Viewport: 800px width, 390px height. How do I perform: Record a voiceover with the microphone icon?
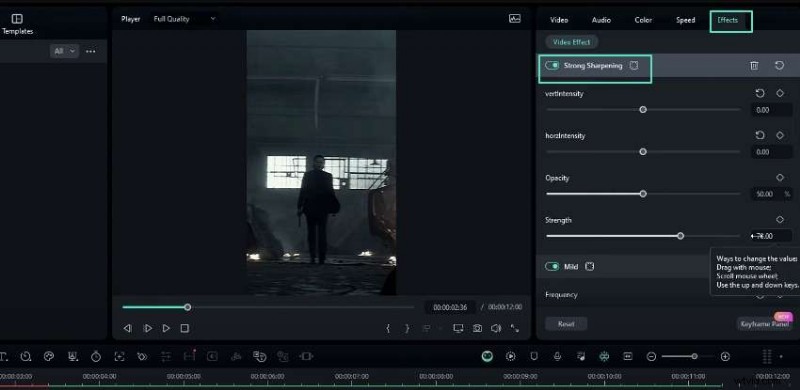click(558, 356)
